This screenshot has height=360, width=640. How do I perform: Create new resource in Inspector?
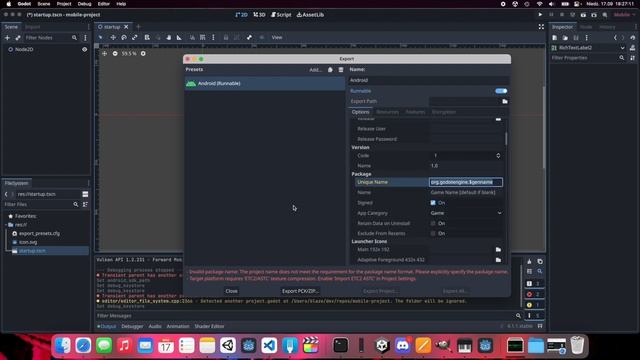click(555, 38)
